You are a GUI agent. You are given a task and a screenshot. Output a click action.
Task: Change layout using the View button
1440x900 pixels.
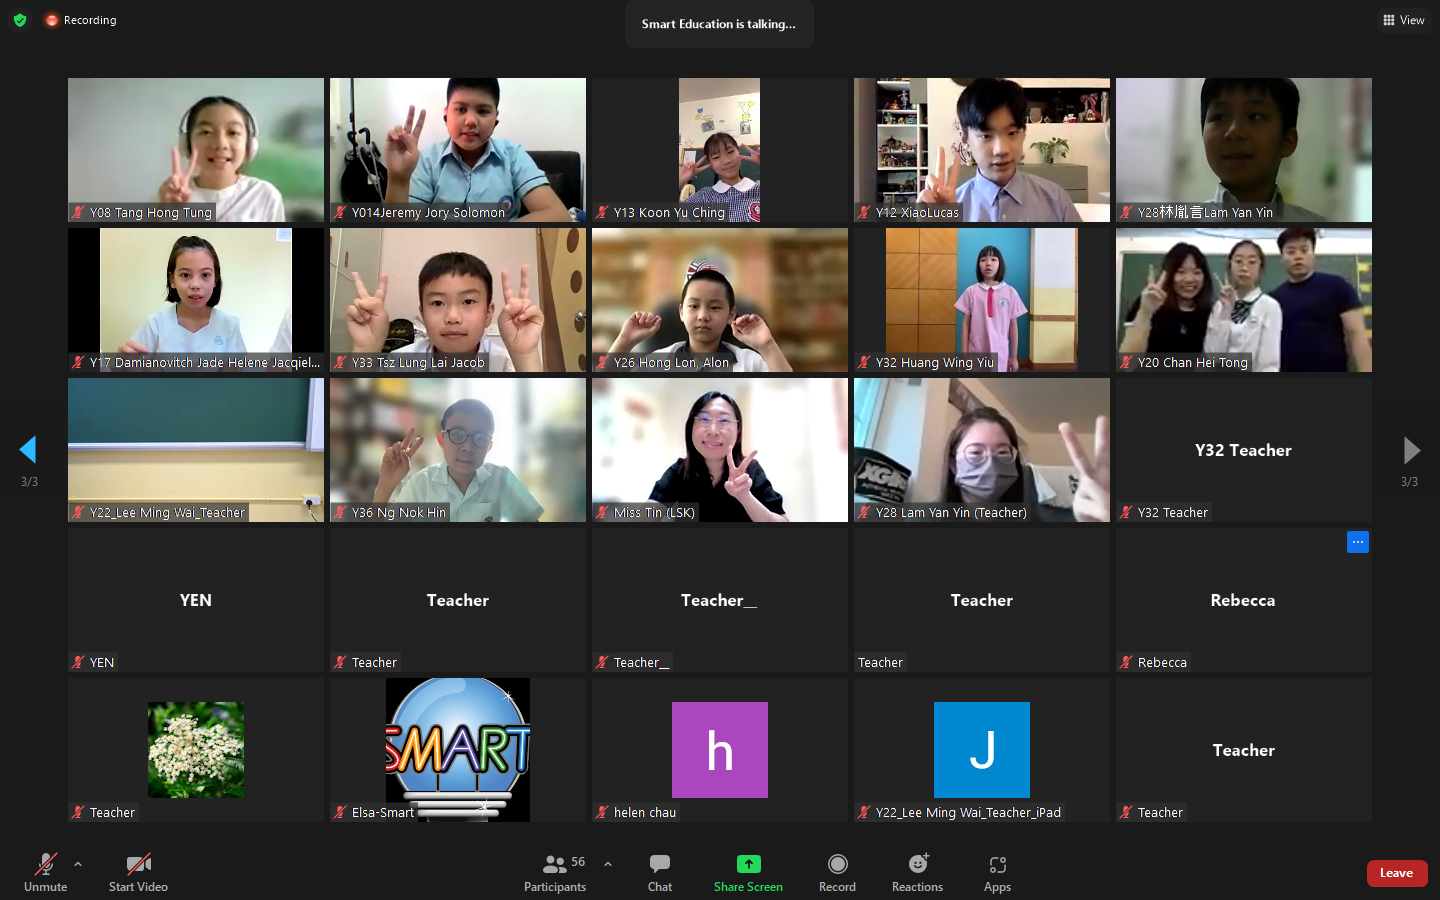coord(1404,20)
